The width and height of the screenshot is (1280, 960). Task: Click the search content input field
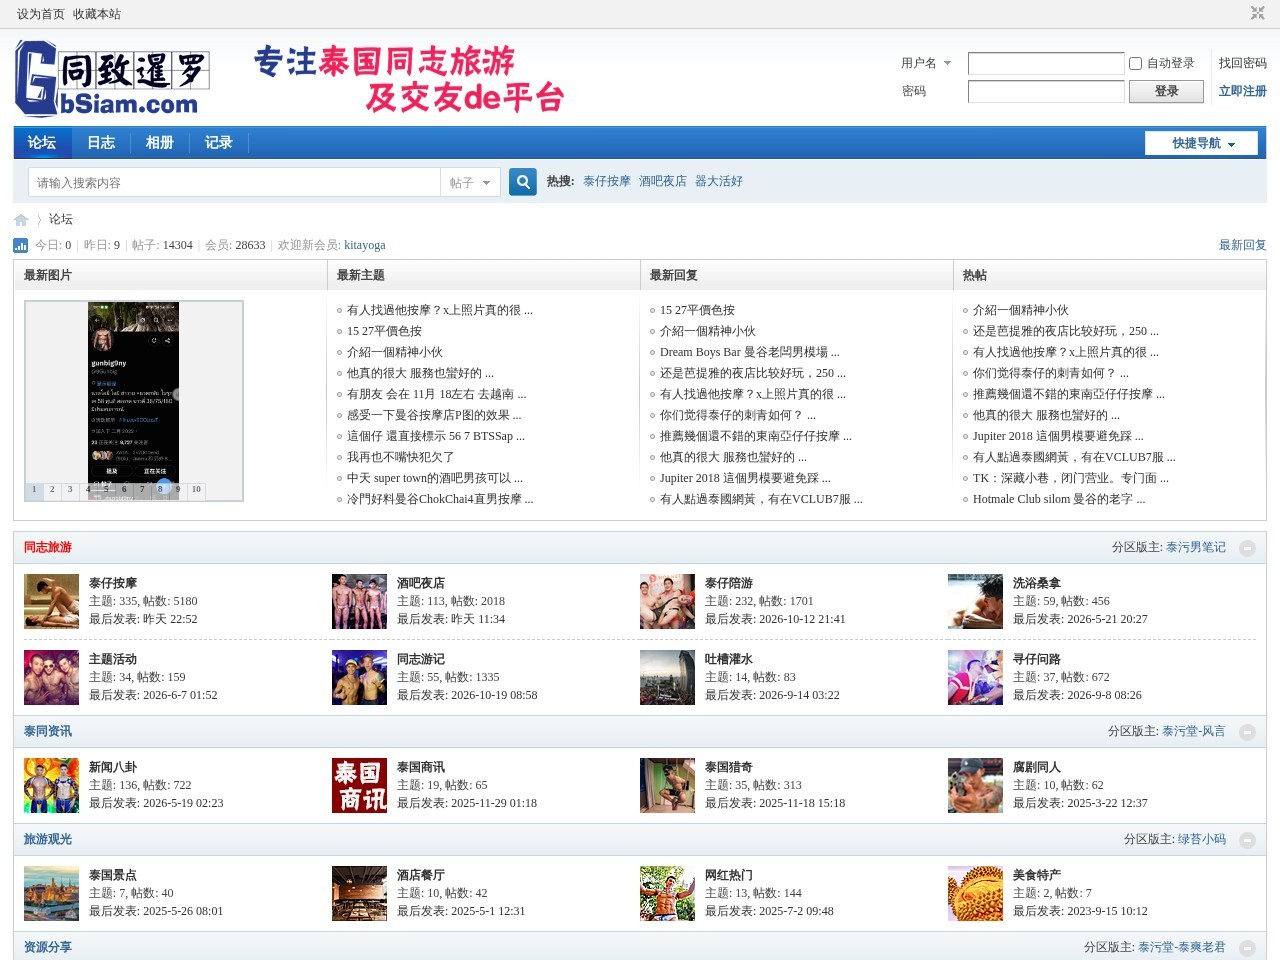234,182
